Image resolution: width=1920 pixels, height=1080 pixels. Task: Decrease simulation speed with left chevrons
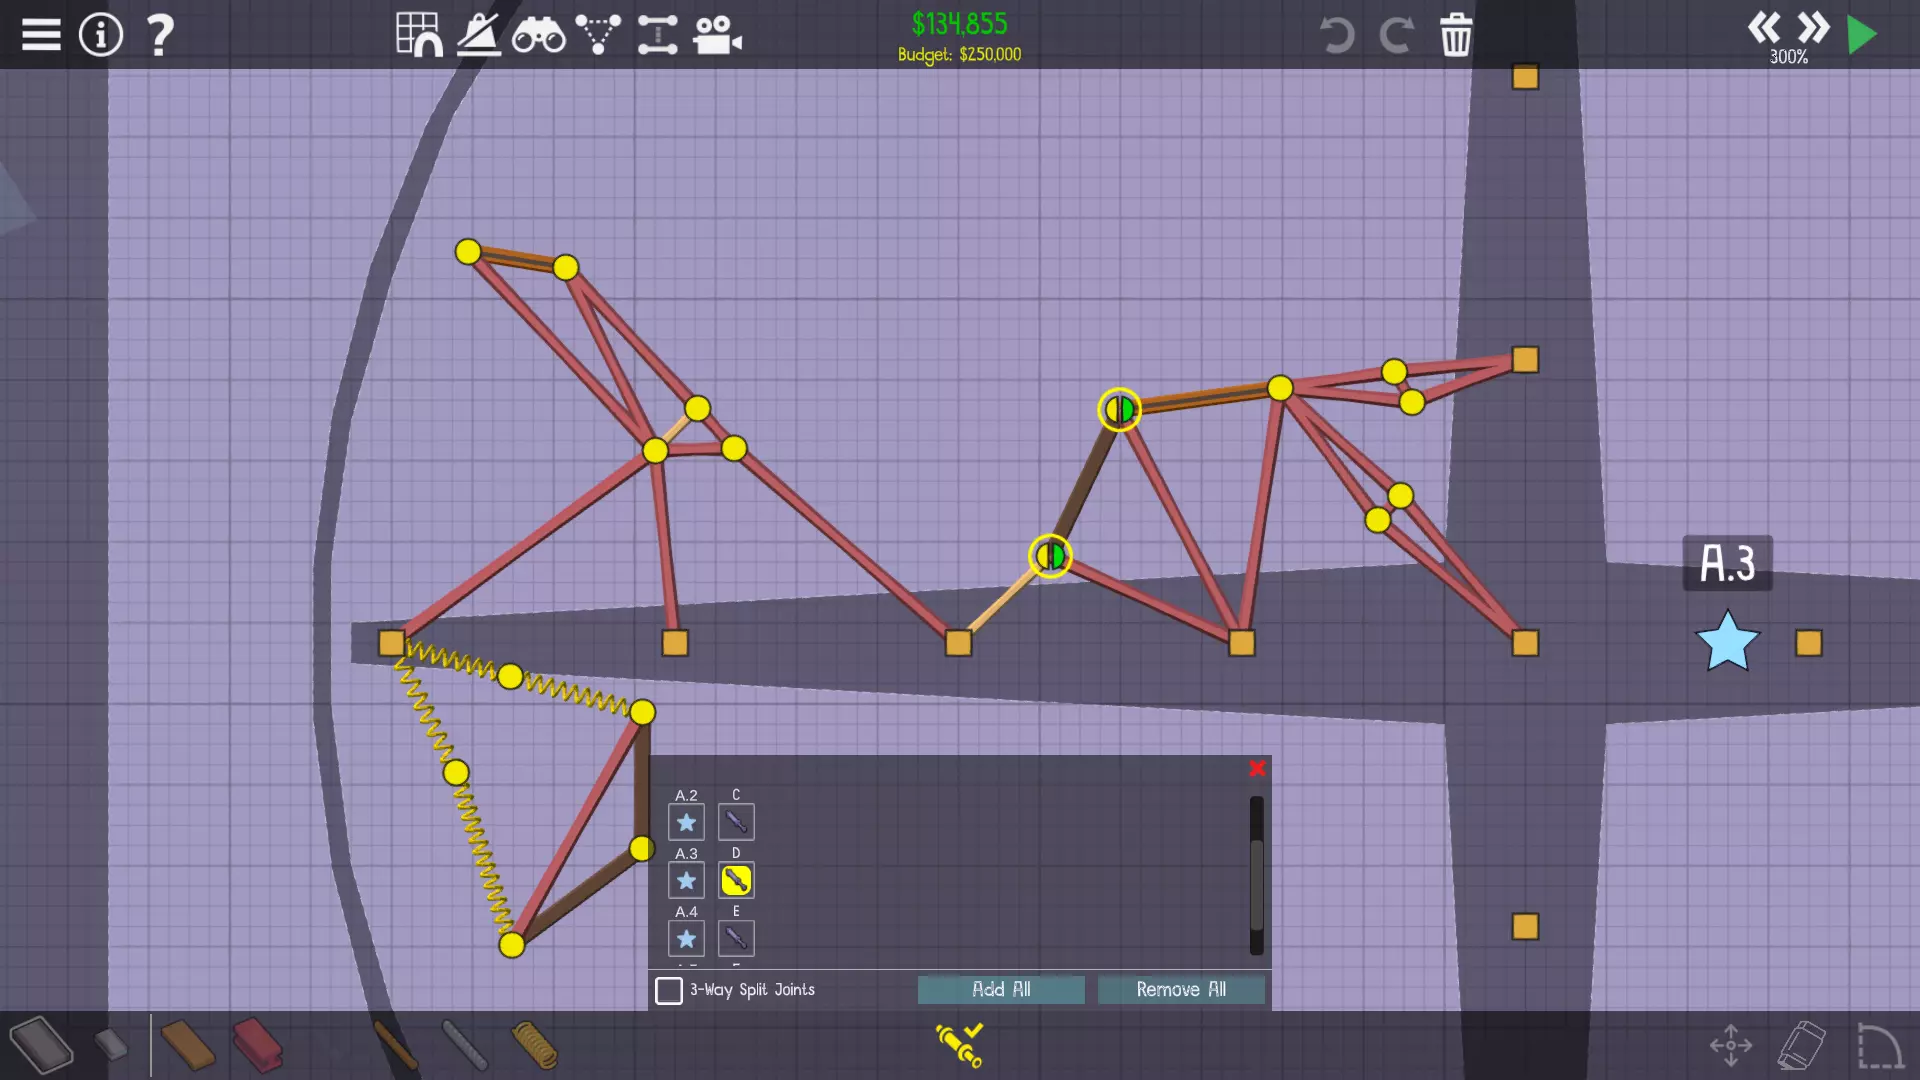(x=1764, y=27)
